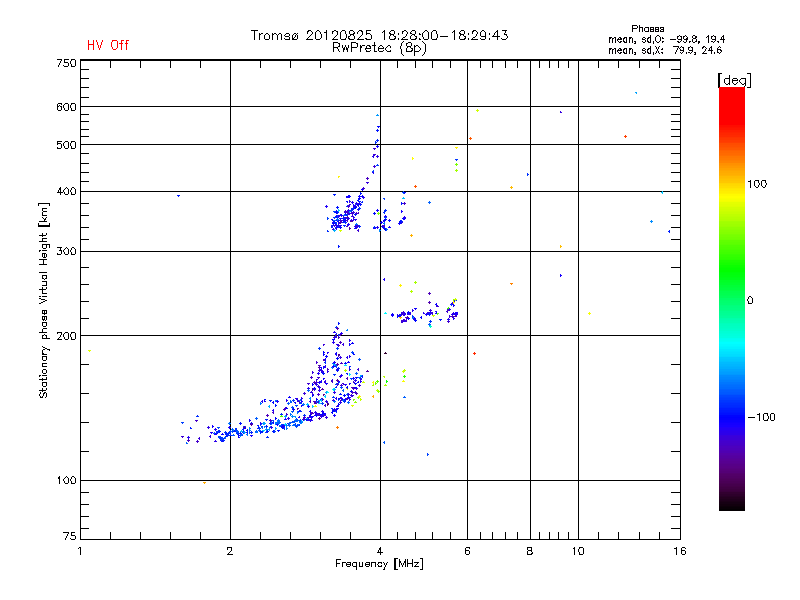This screenshot has height=600, width=800.
Task: Click the 'Phases' statistics heading
Action: point(647,29)
